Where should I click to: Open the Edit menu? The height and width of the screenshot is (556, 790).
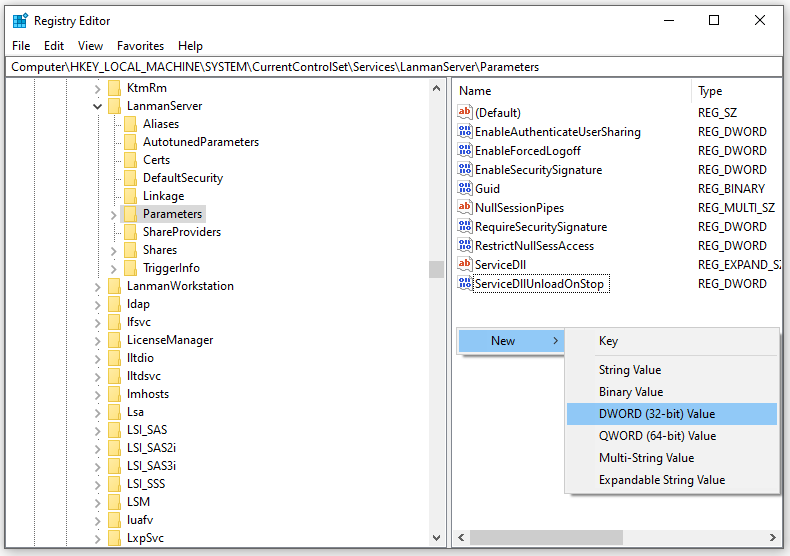pos(54,46)
